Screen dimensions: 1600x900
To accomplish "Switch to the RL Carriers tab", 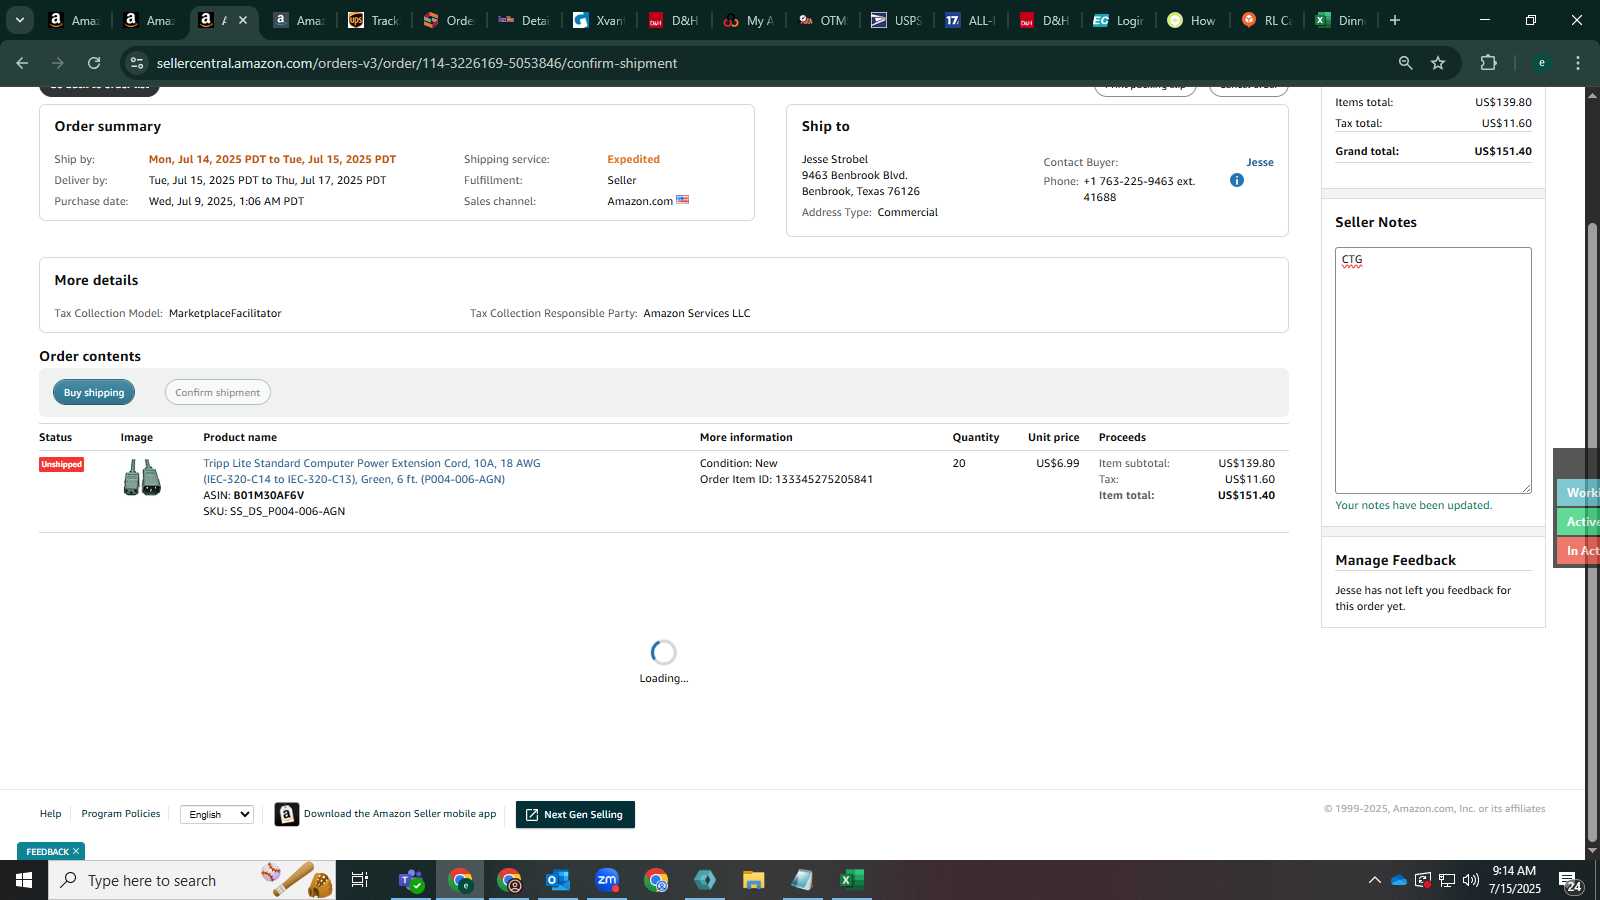I will (x=1267, y=20).
